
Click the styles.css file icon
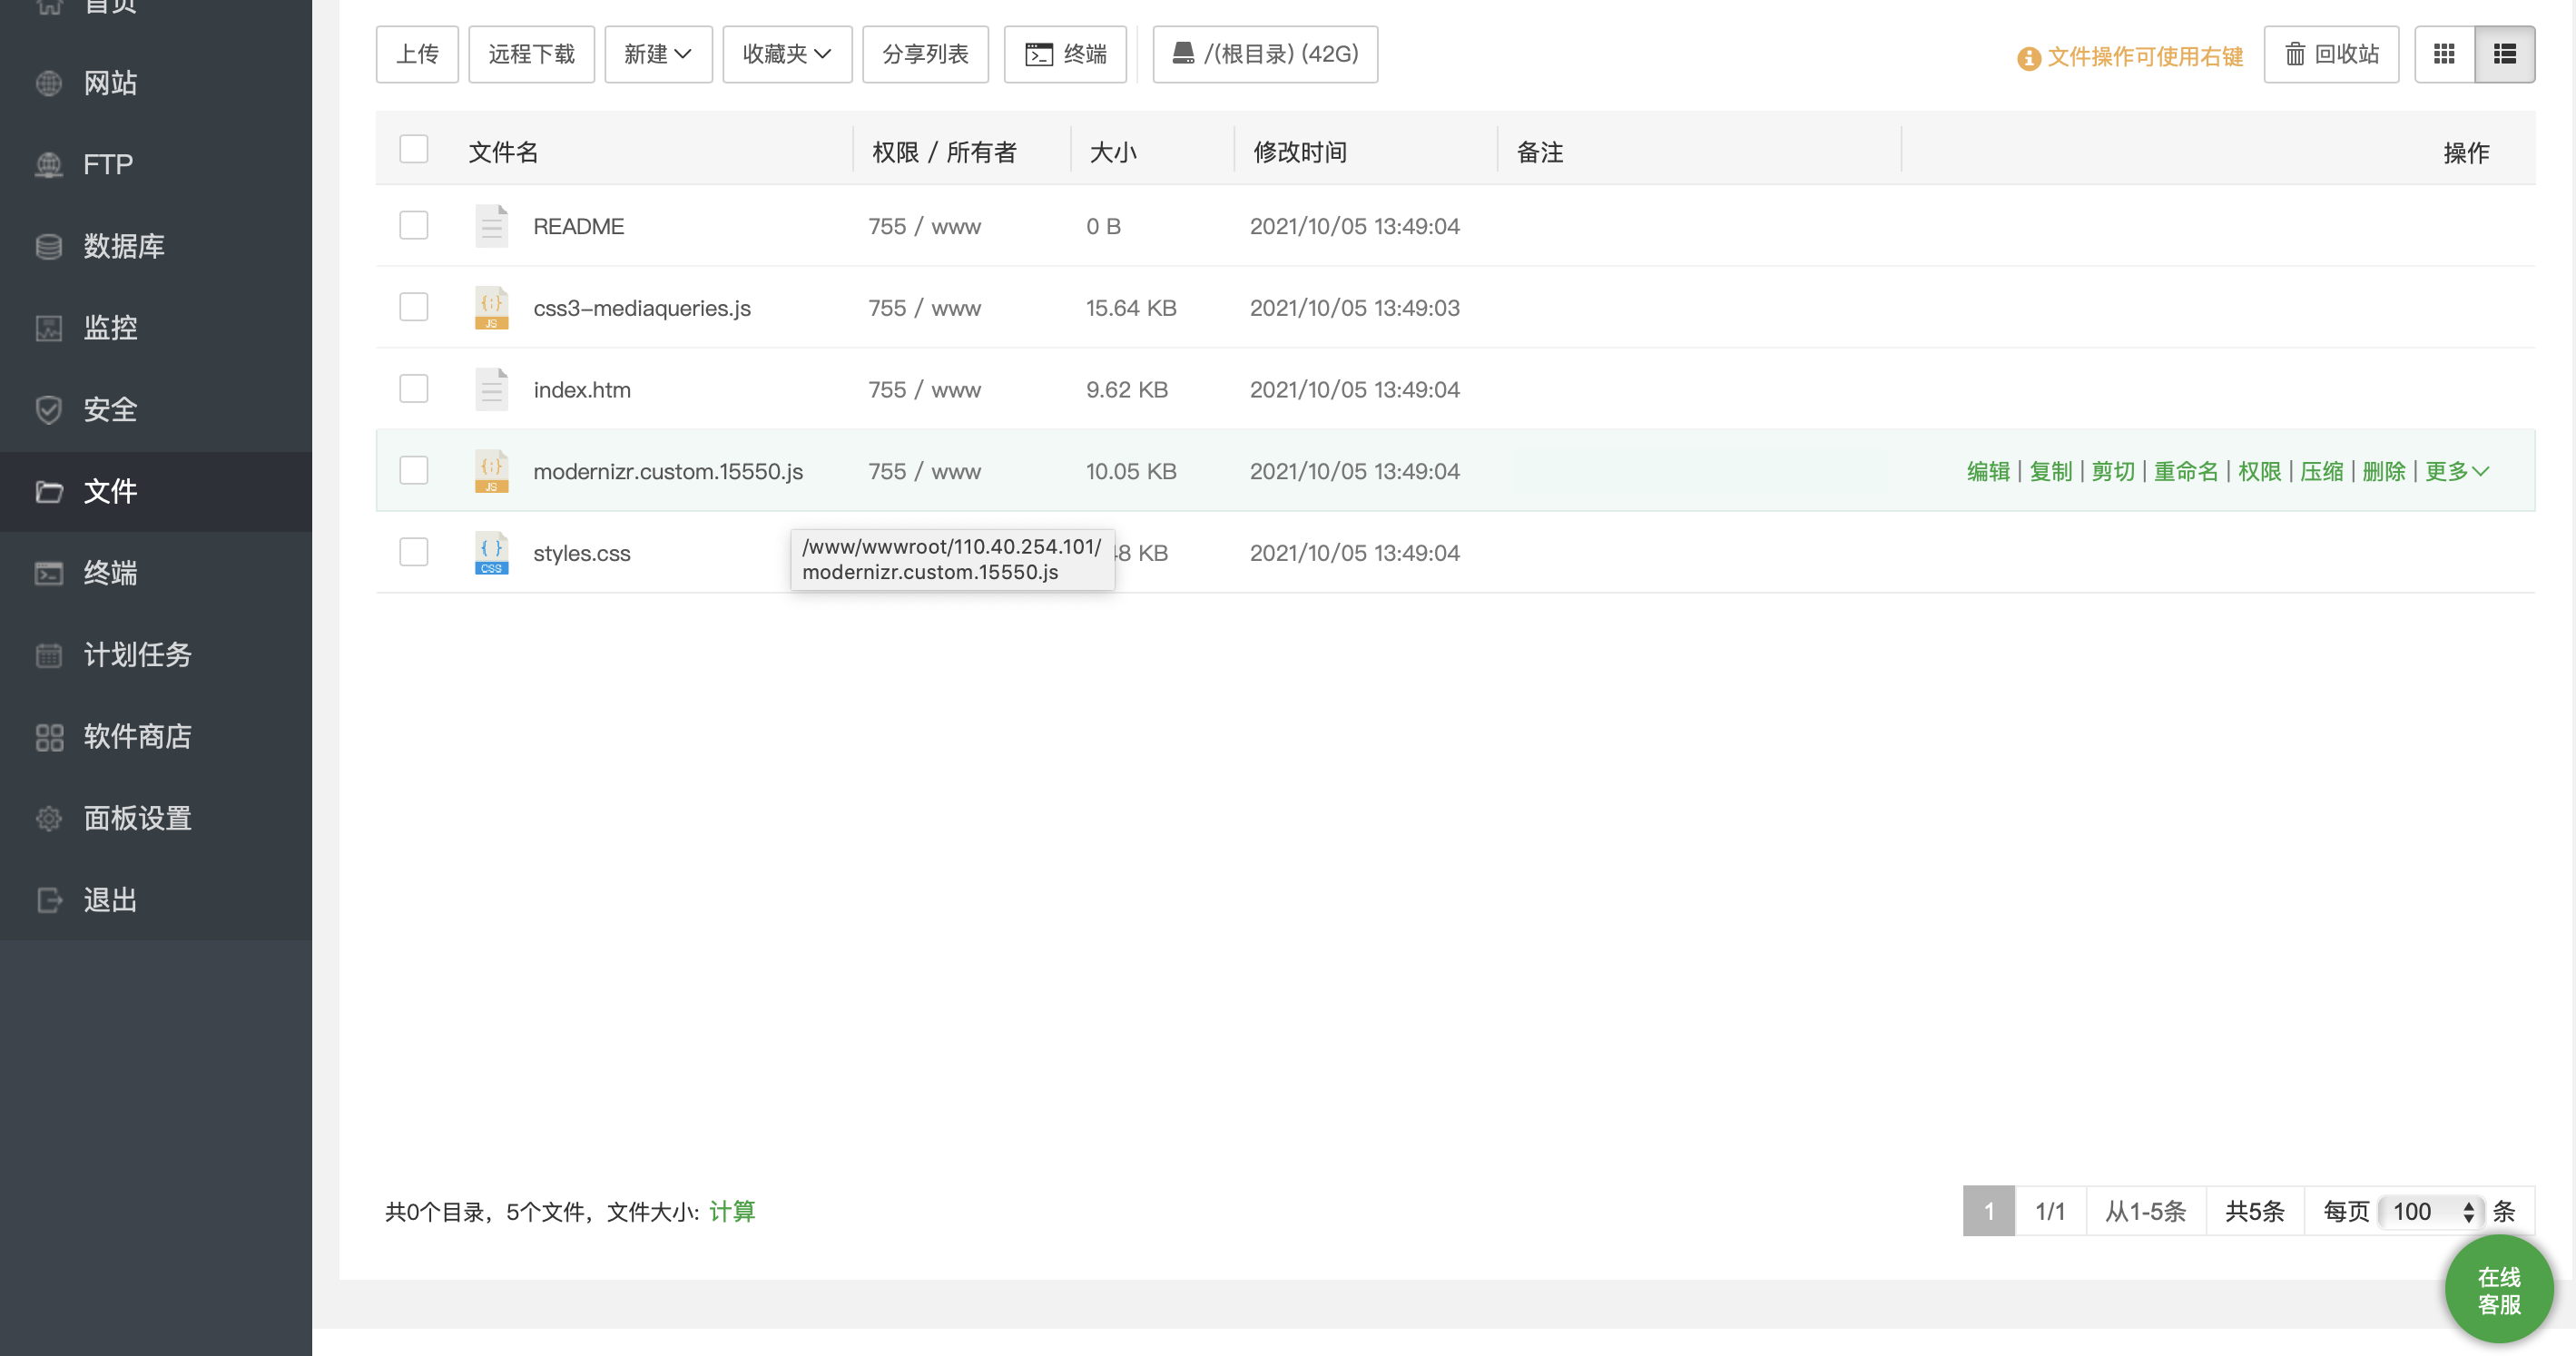491,553
